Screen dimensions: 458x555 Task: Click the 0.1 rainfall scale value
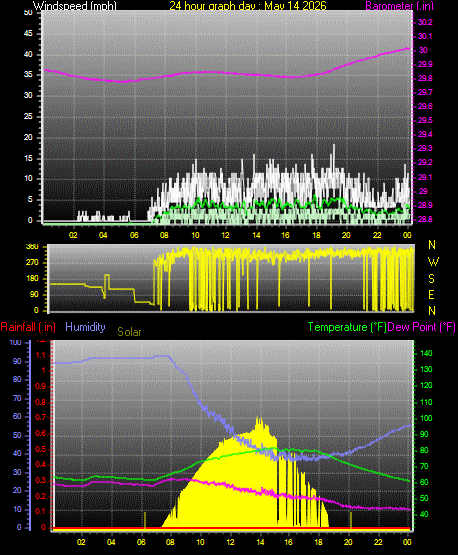tap(41, 511)
